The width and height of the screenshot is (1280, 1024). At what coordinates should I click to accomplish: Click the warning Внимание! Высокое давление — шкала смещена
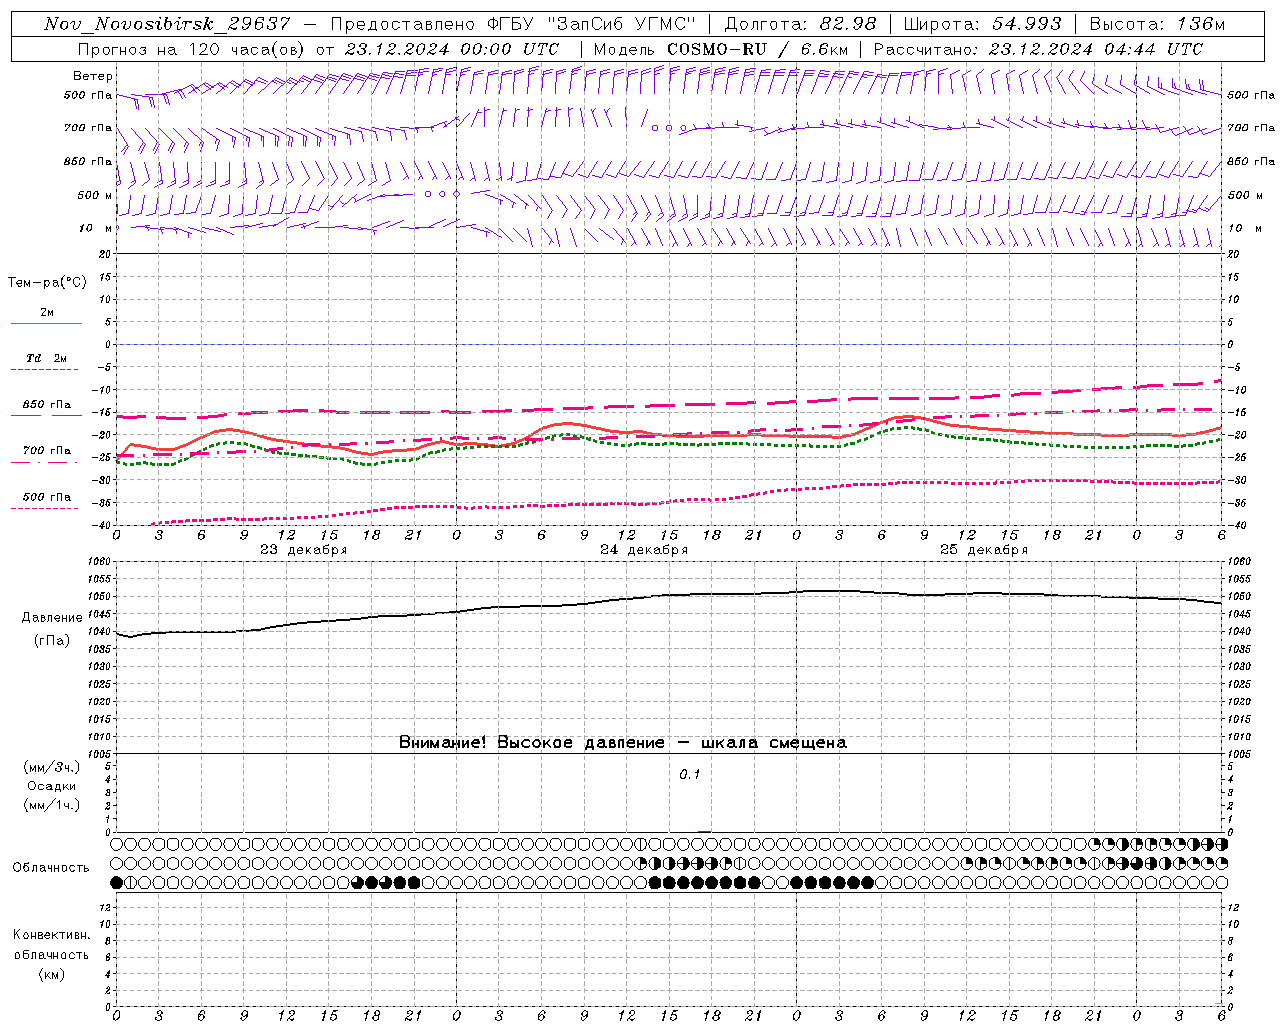[x=623, y=743]
